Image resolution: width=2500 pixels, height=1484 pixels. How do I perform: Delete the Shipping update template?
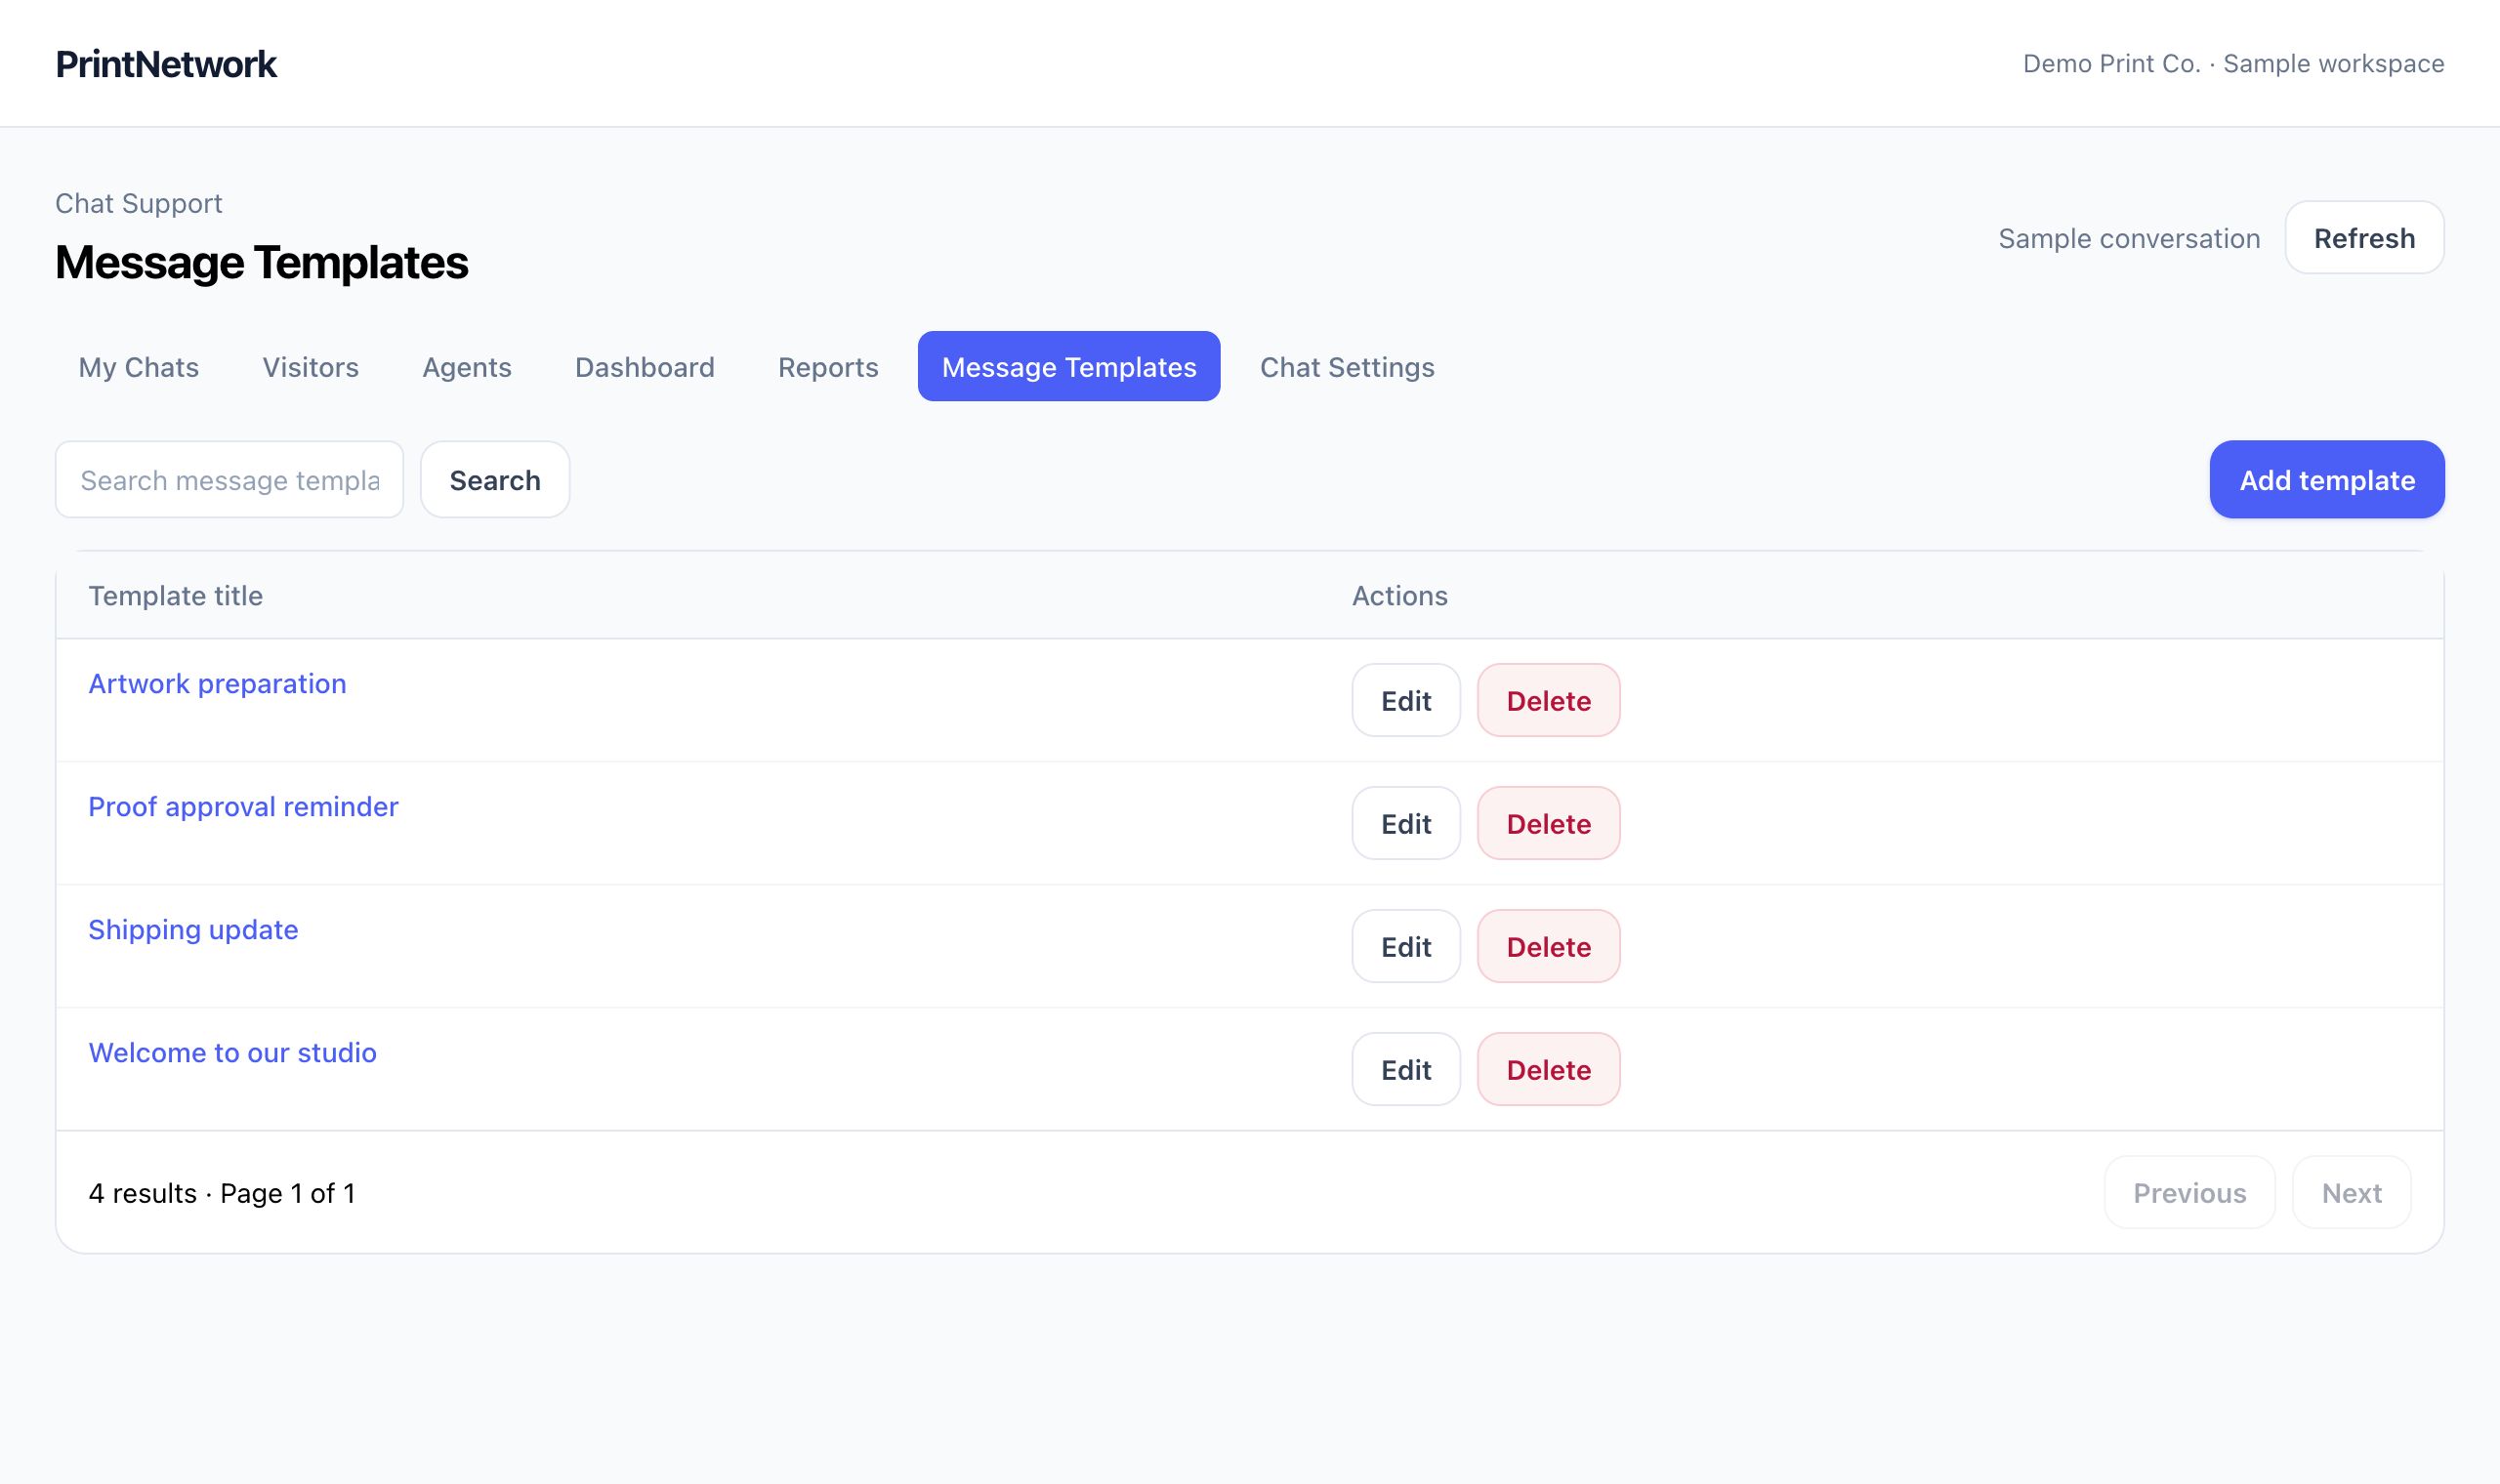click(x=1548, y=947)
